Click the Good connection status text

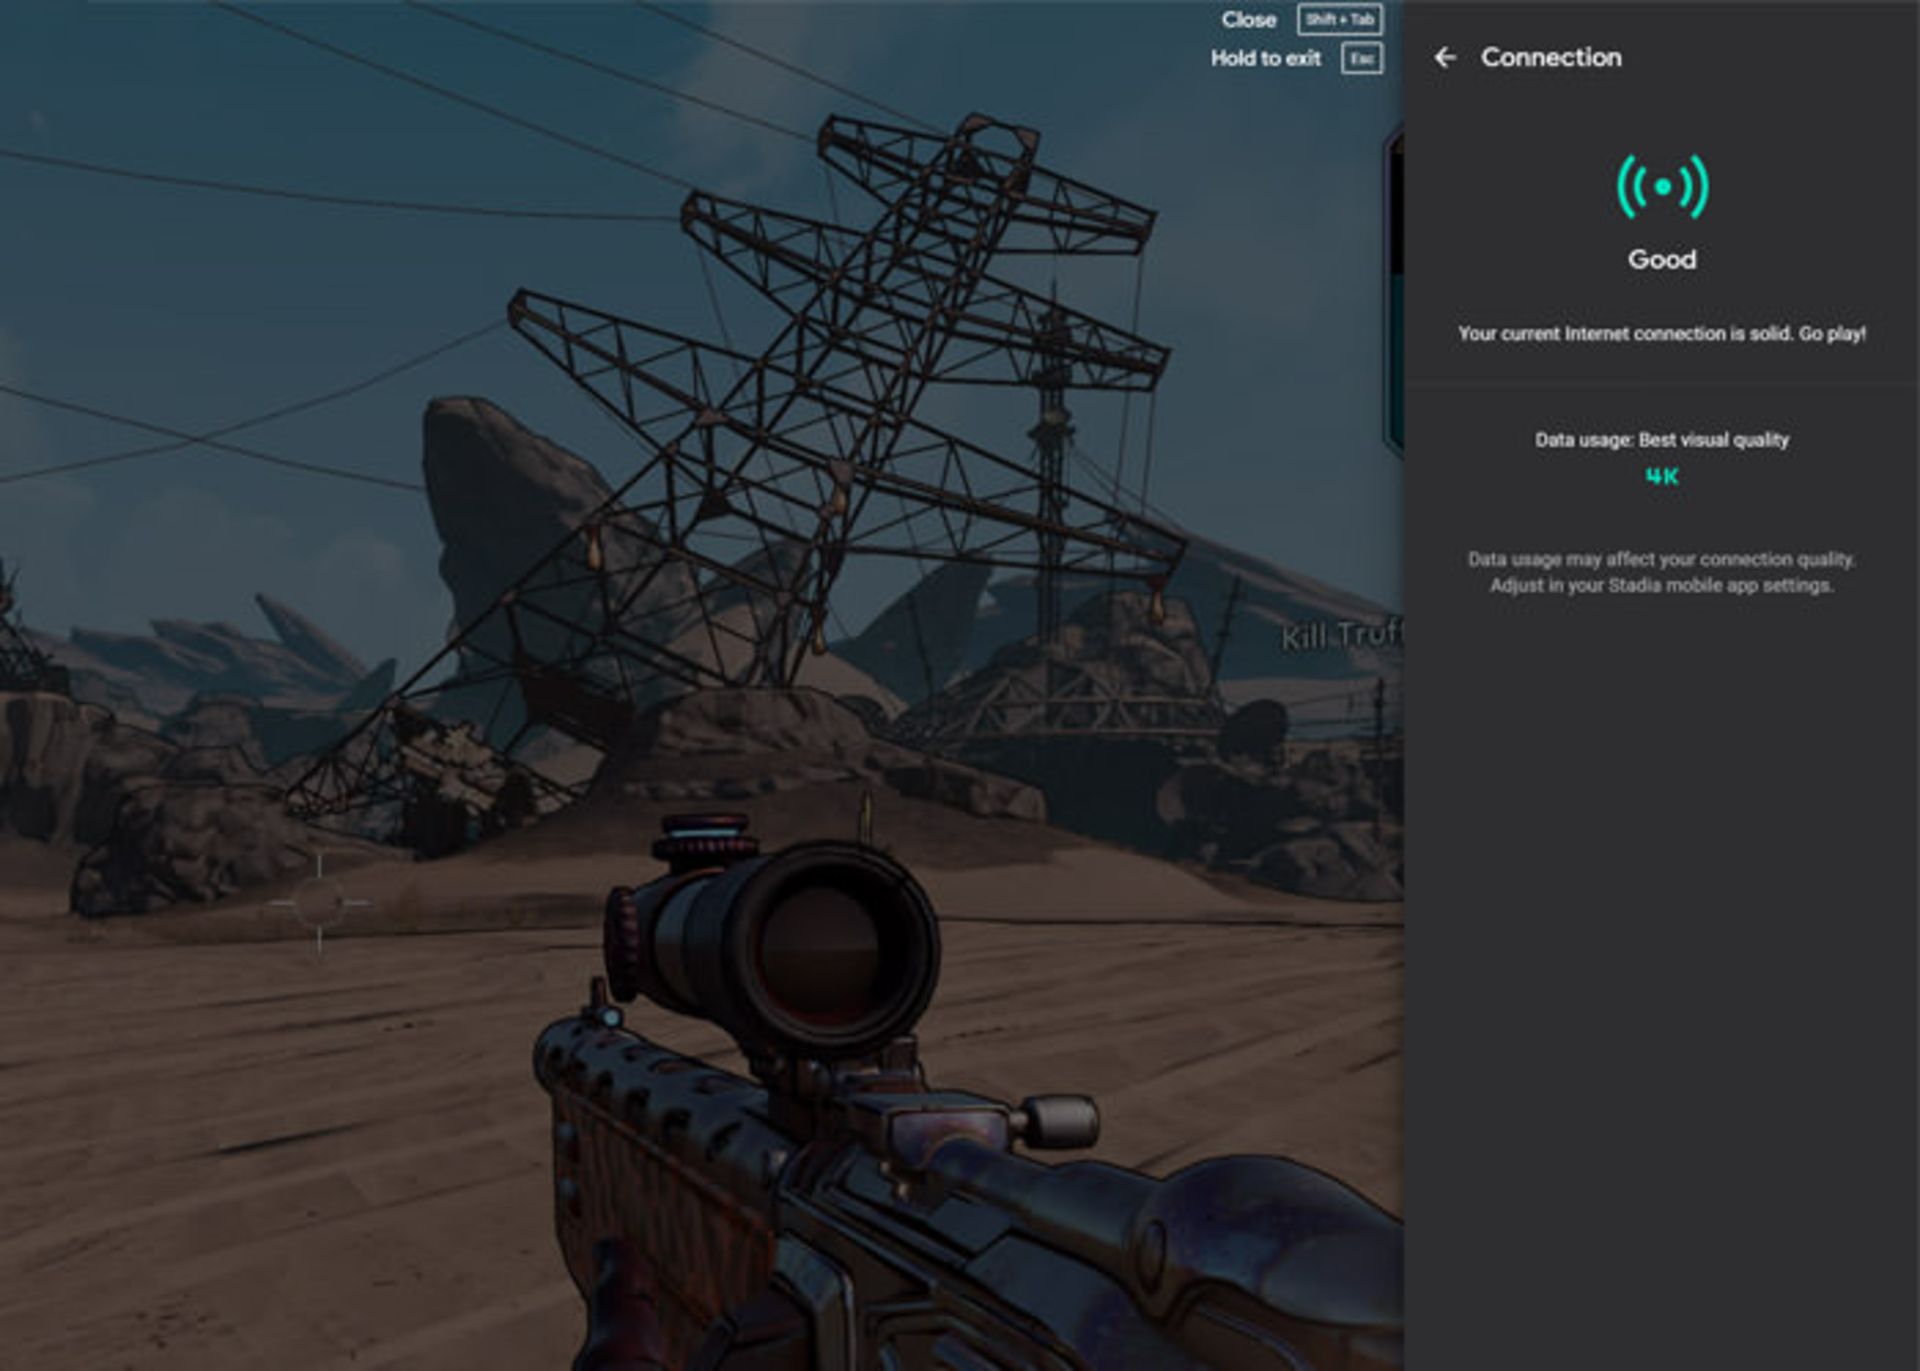[1661, 260]
